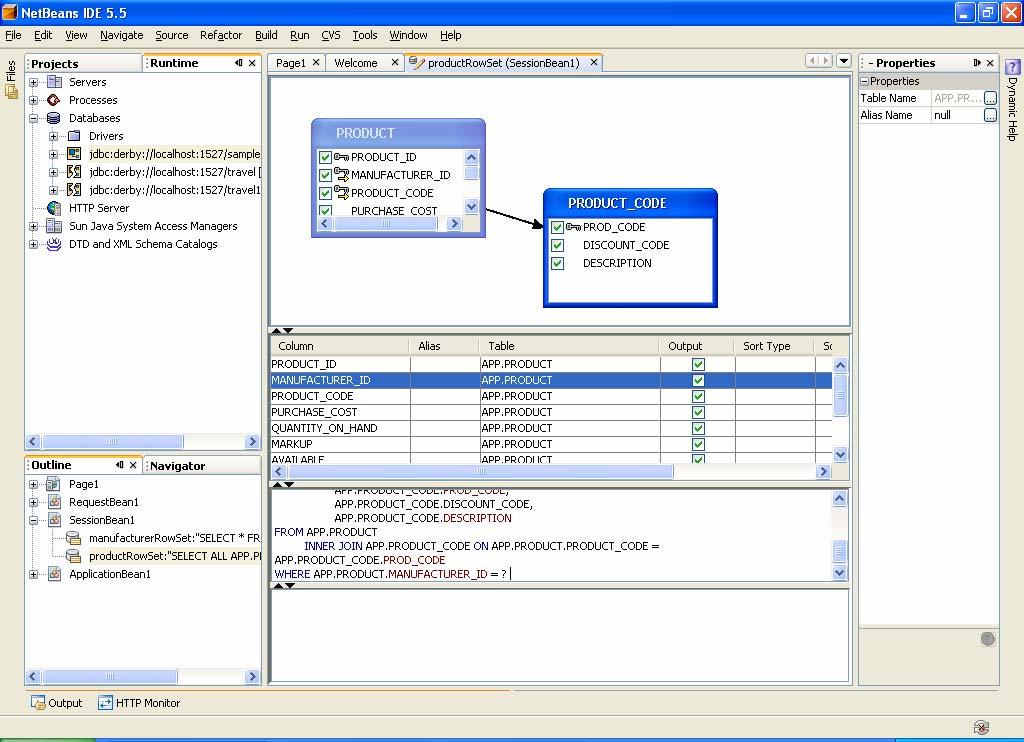Click the Databases cylinder icon
The width and height of the screenshot is (1024, 742).
[54, 118]
